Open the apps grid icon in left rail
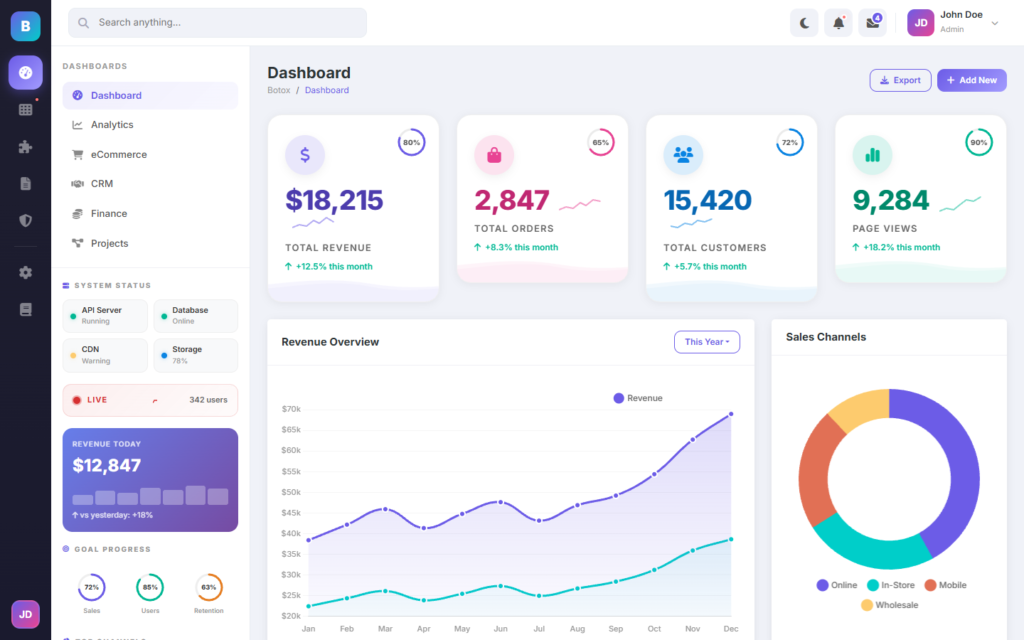This screenshot has height=640, width=1024. pos(25,110)
